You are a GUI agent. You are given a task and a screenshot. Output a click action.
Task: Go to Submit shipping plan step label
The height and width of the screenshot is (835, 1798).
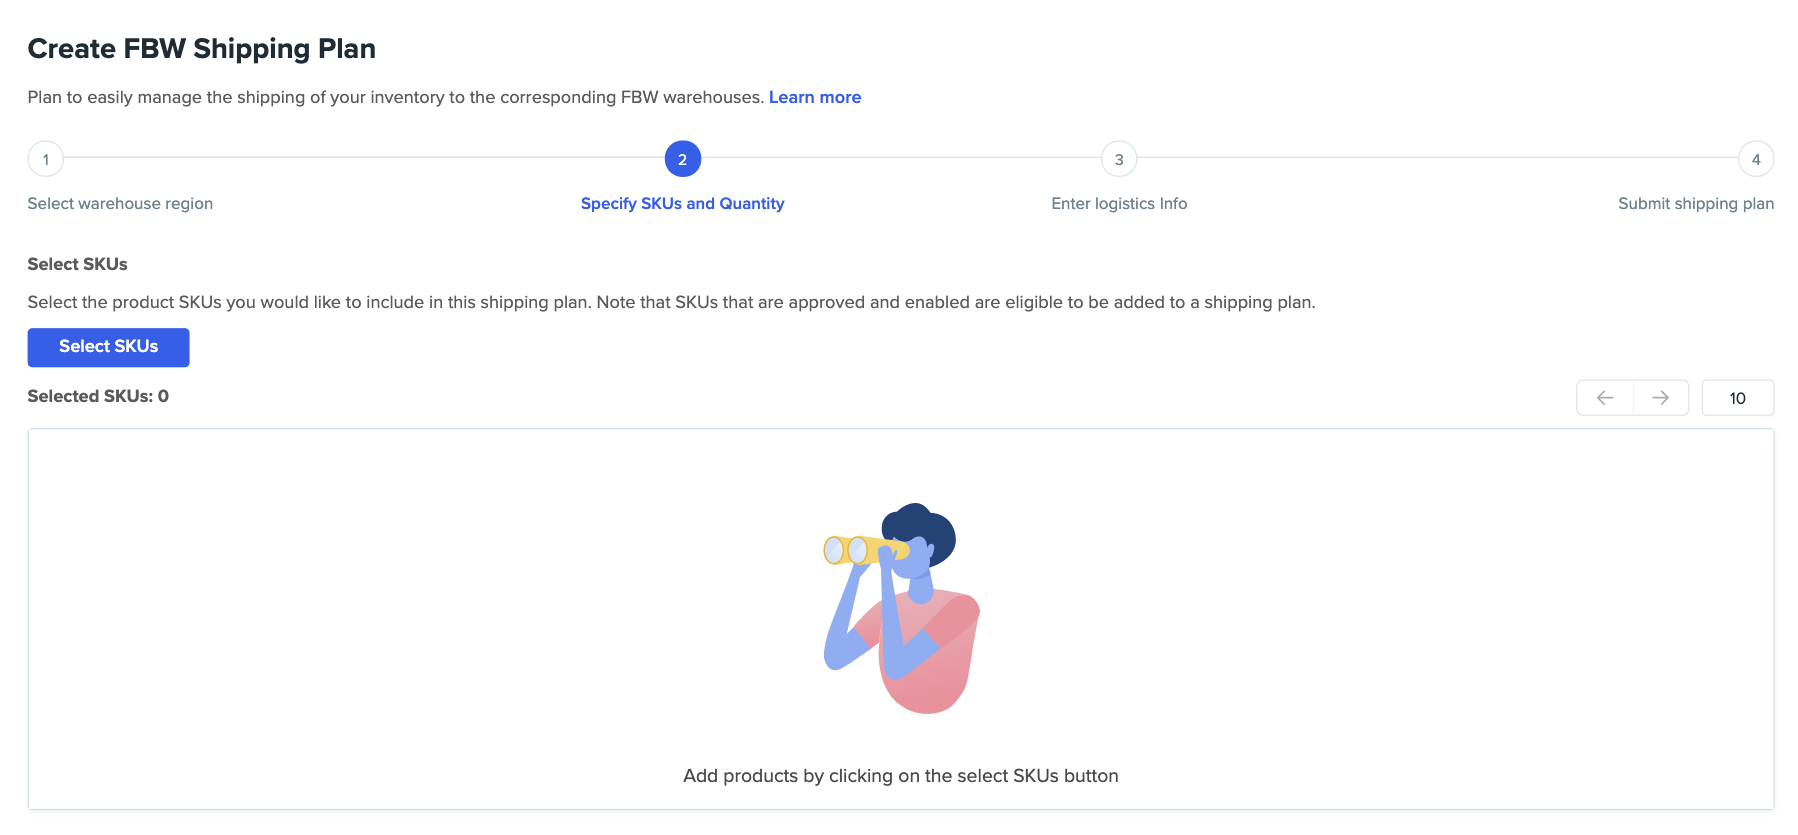(1696, 203)
